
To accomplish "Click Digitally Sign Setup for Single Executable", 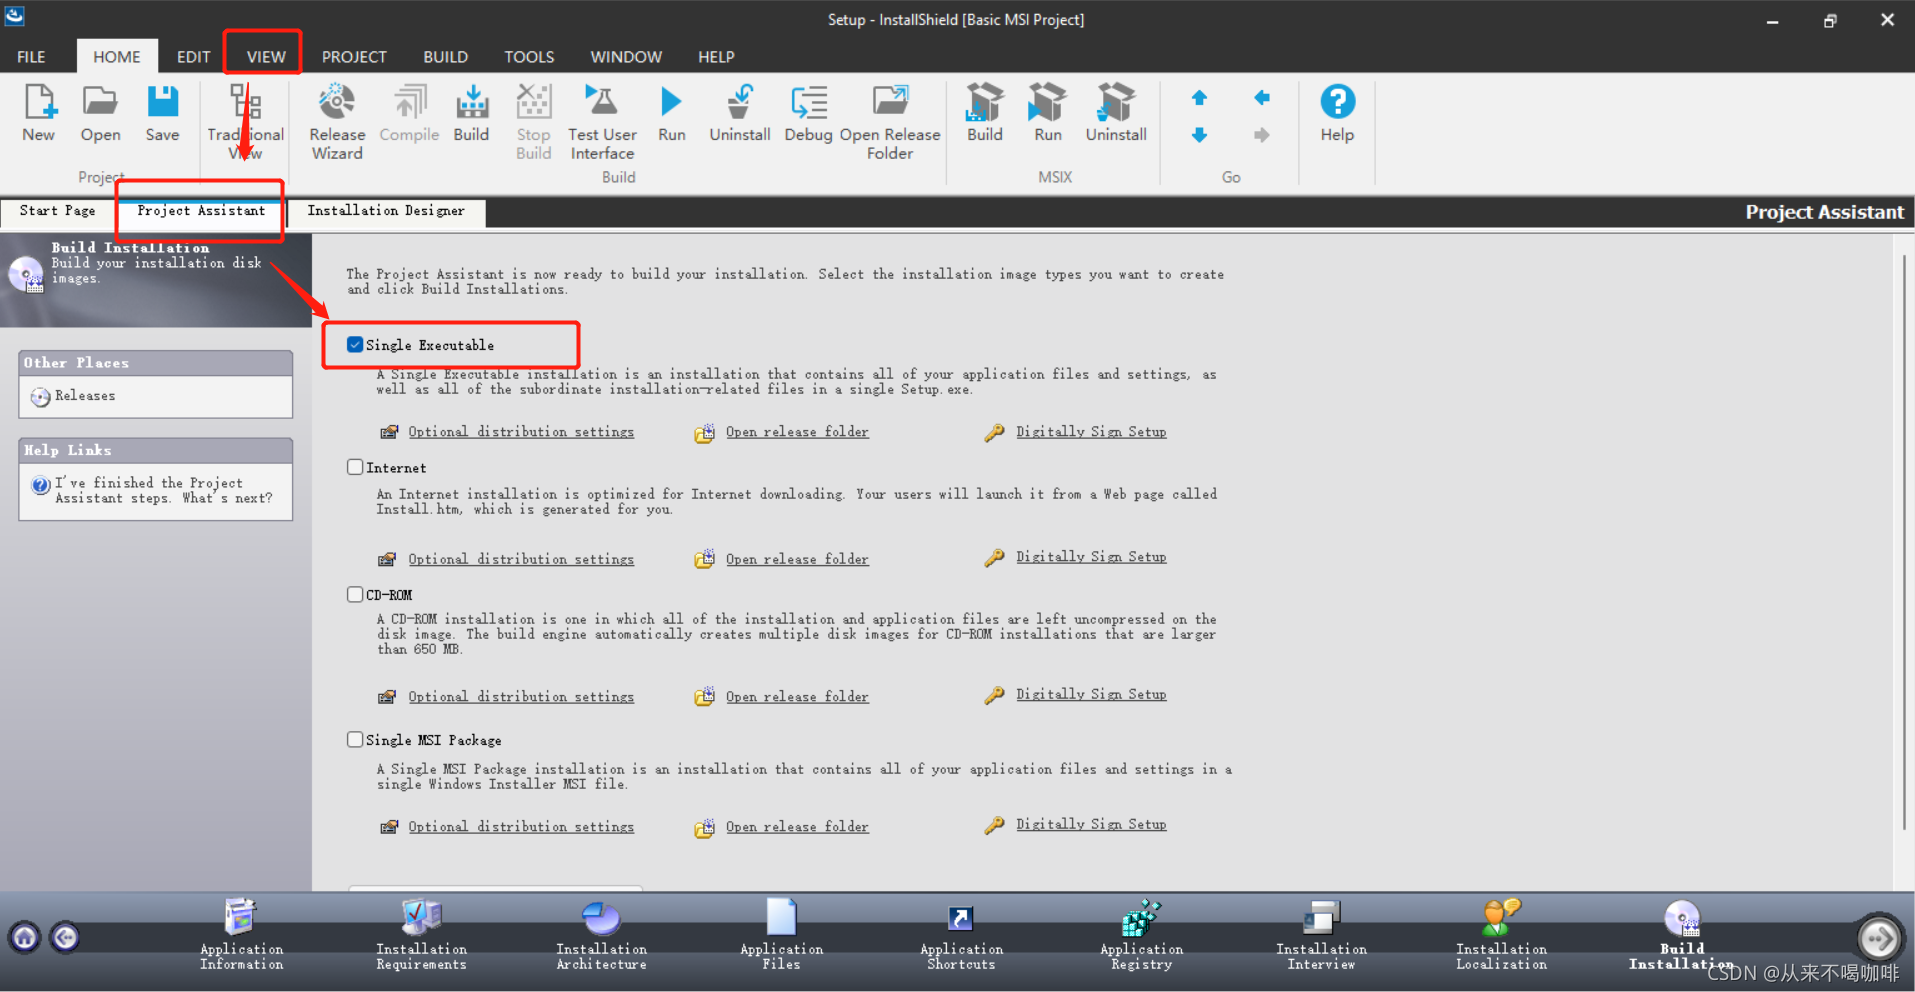I will (x=1091, y=432).
